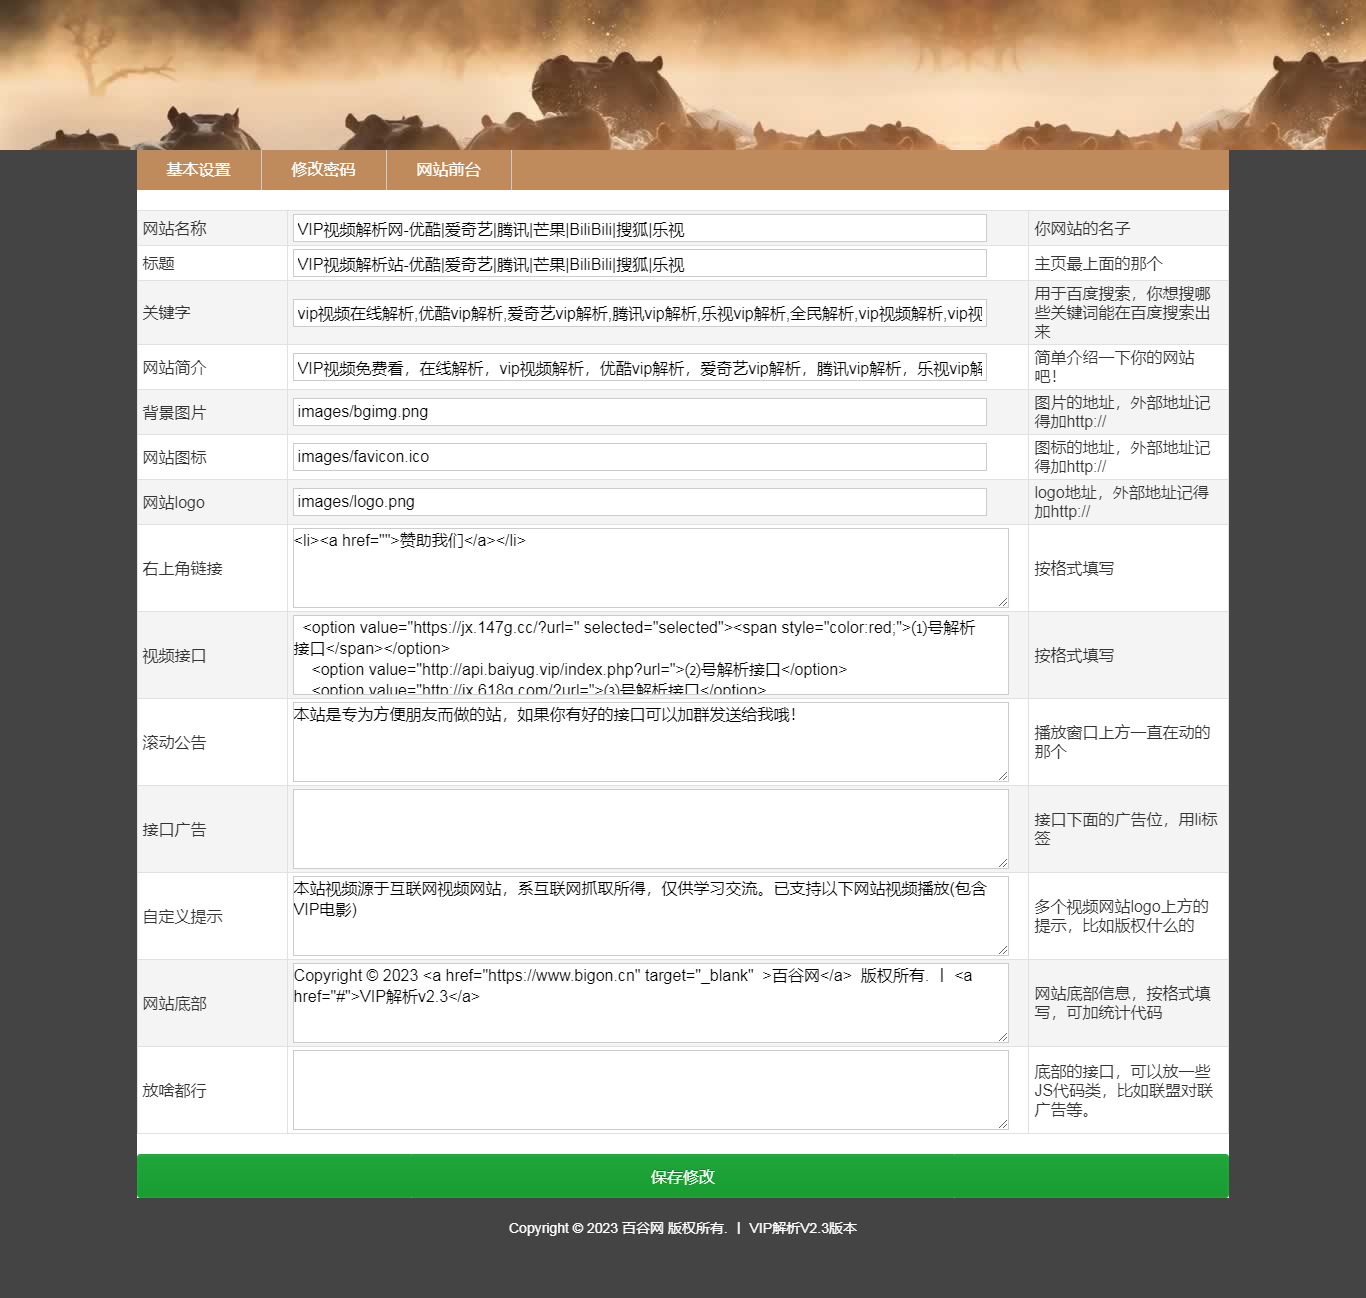Viewport: 1366px width, 1298px height.
Task: Click the 网站底部信息 hint text
Action: pyautogui.click(x=1122, y=1003)
